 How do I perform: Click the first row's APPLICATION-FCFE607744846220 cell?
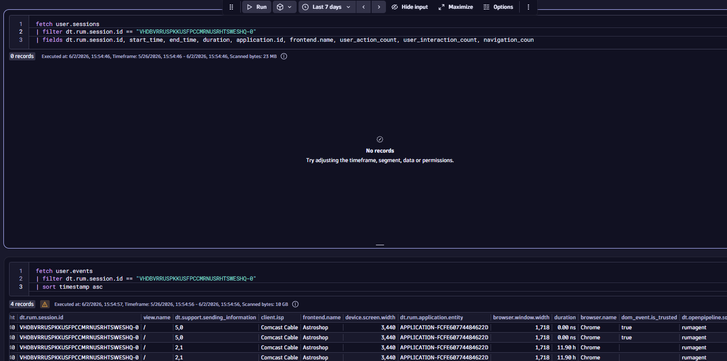pos(444,328)
